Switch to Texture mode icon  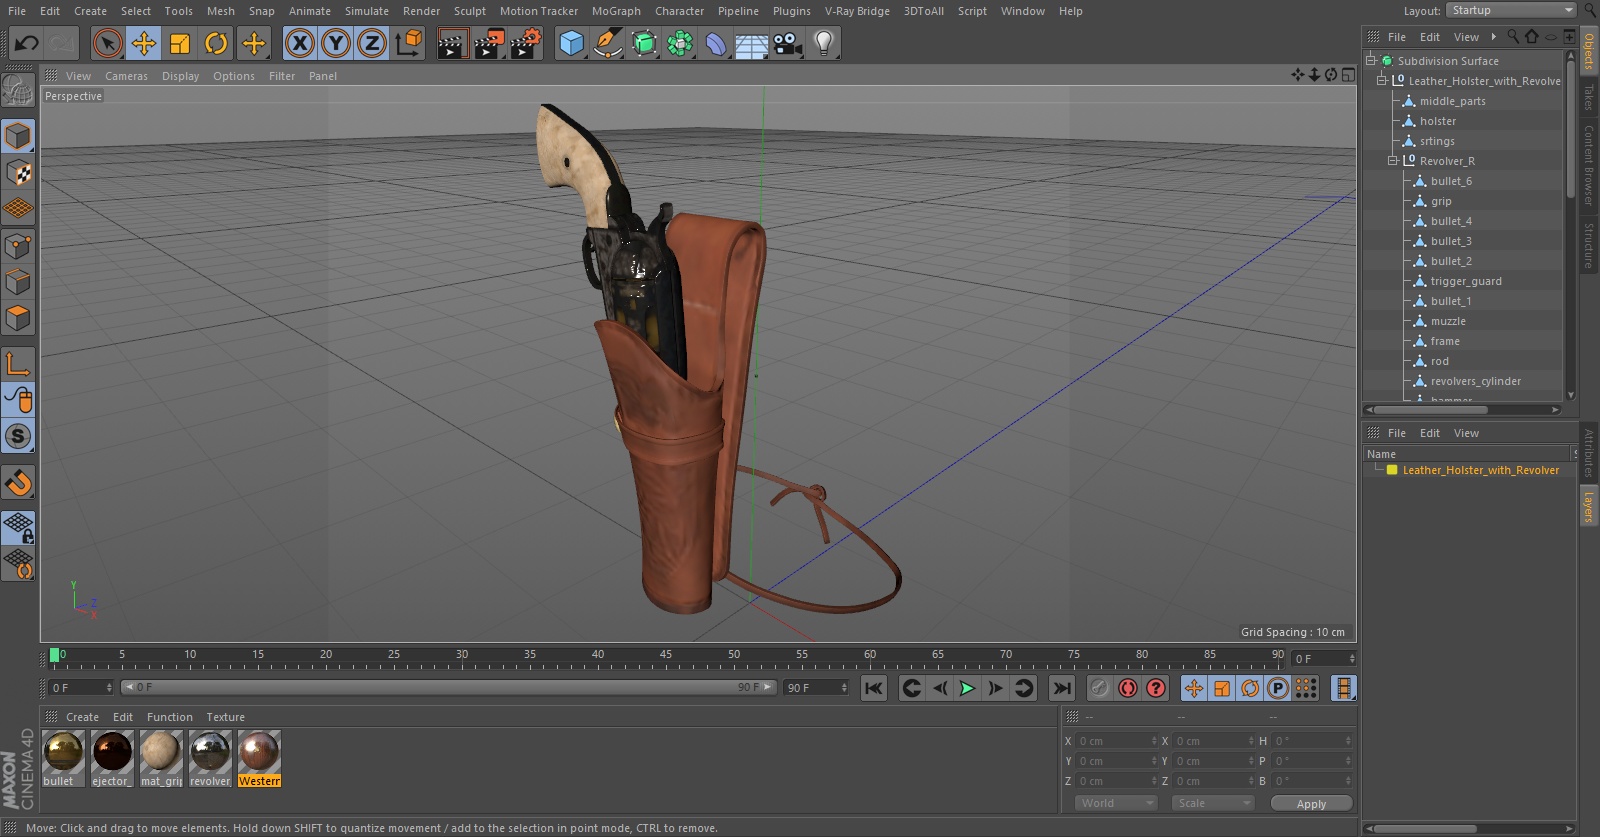click(18, 172)
